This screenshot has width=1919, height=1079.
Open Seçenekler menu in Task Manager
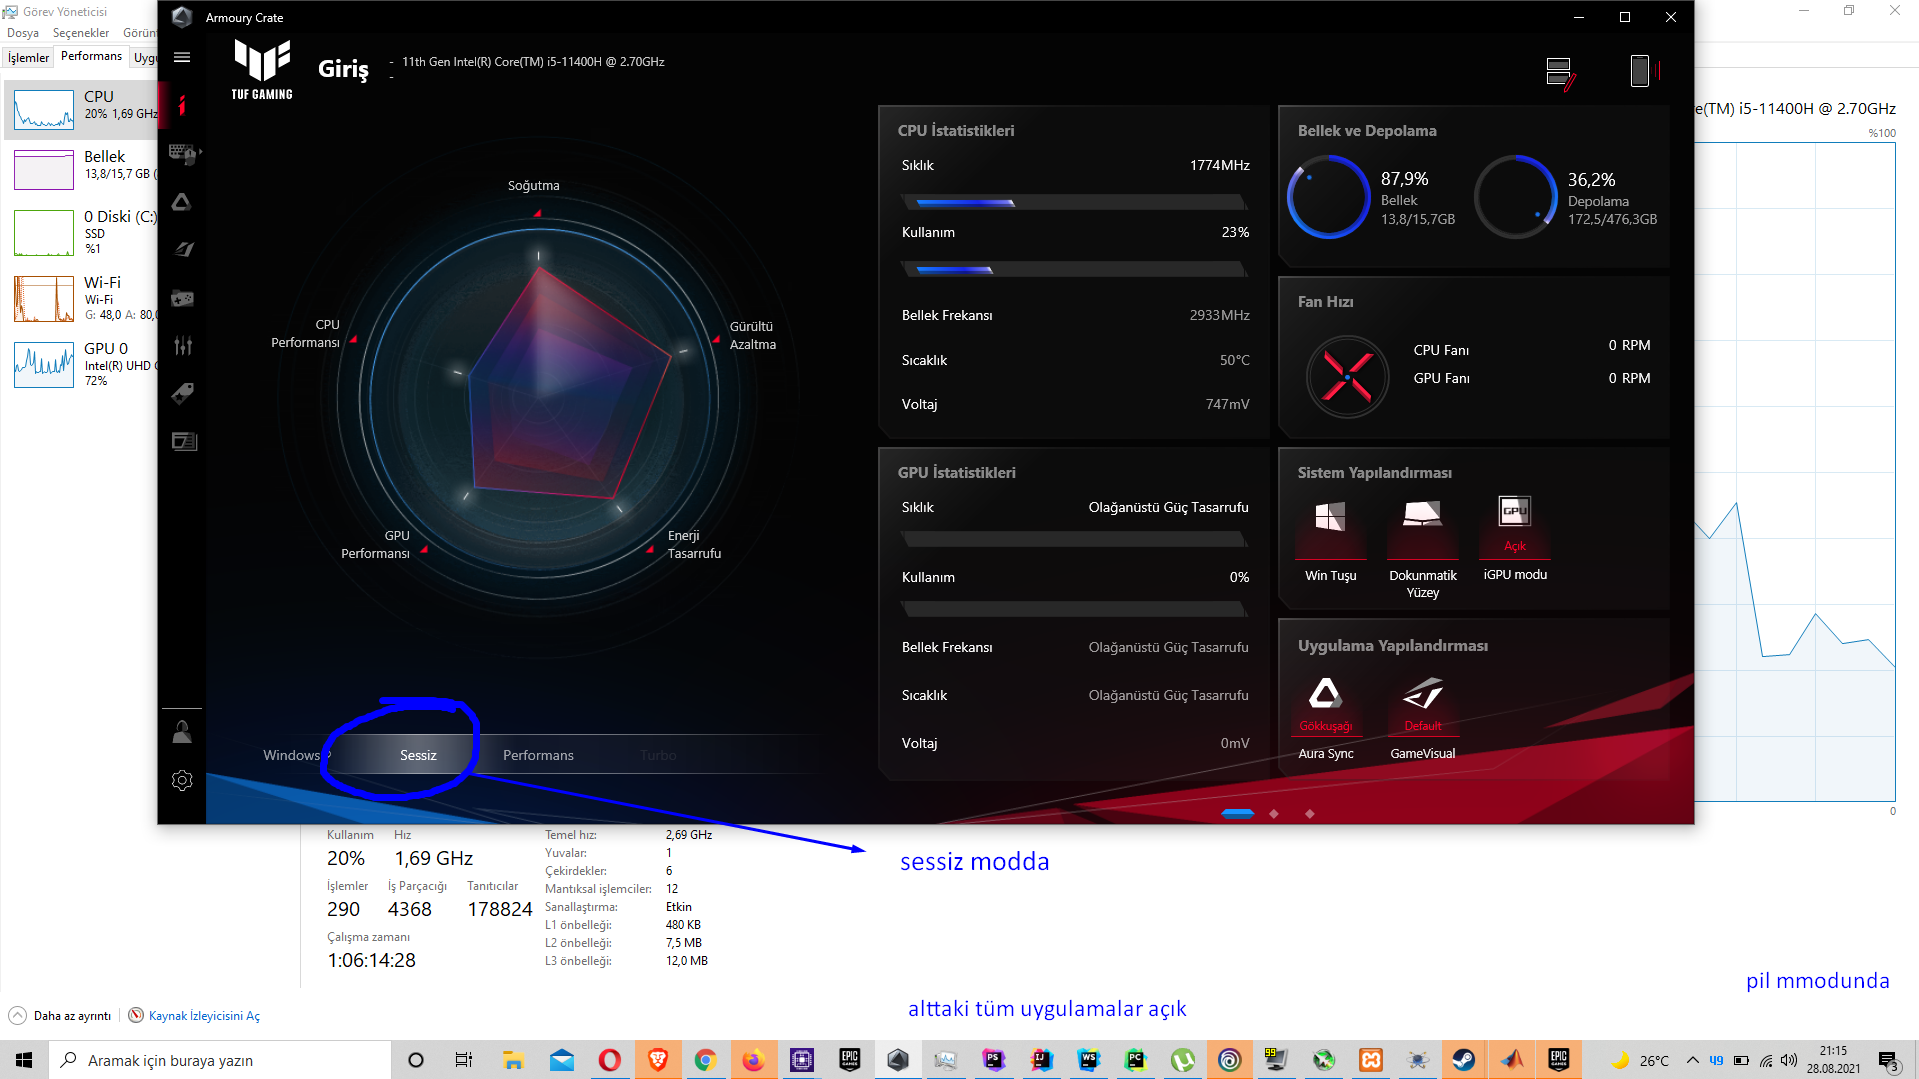click(81, 33)
